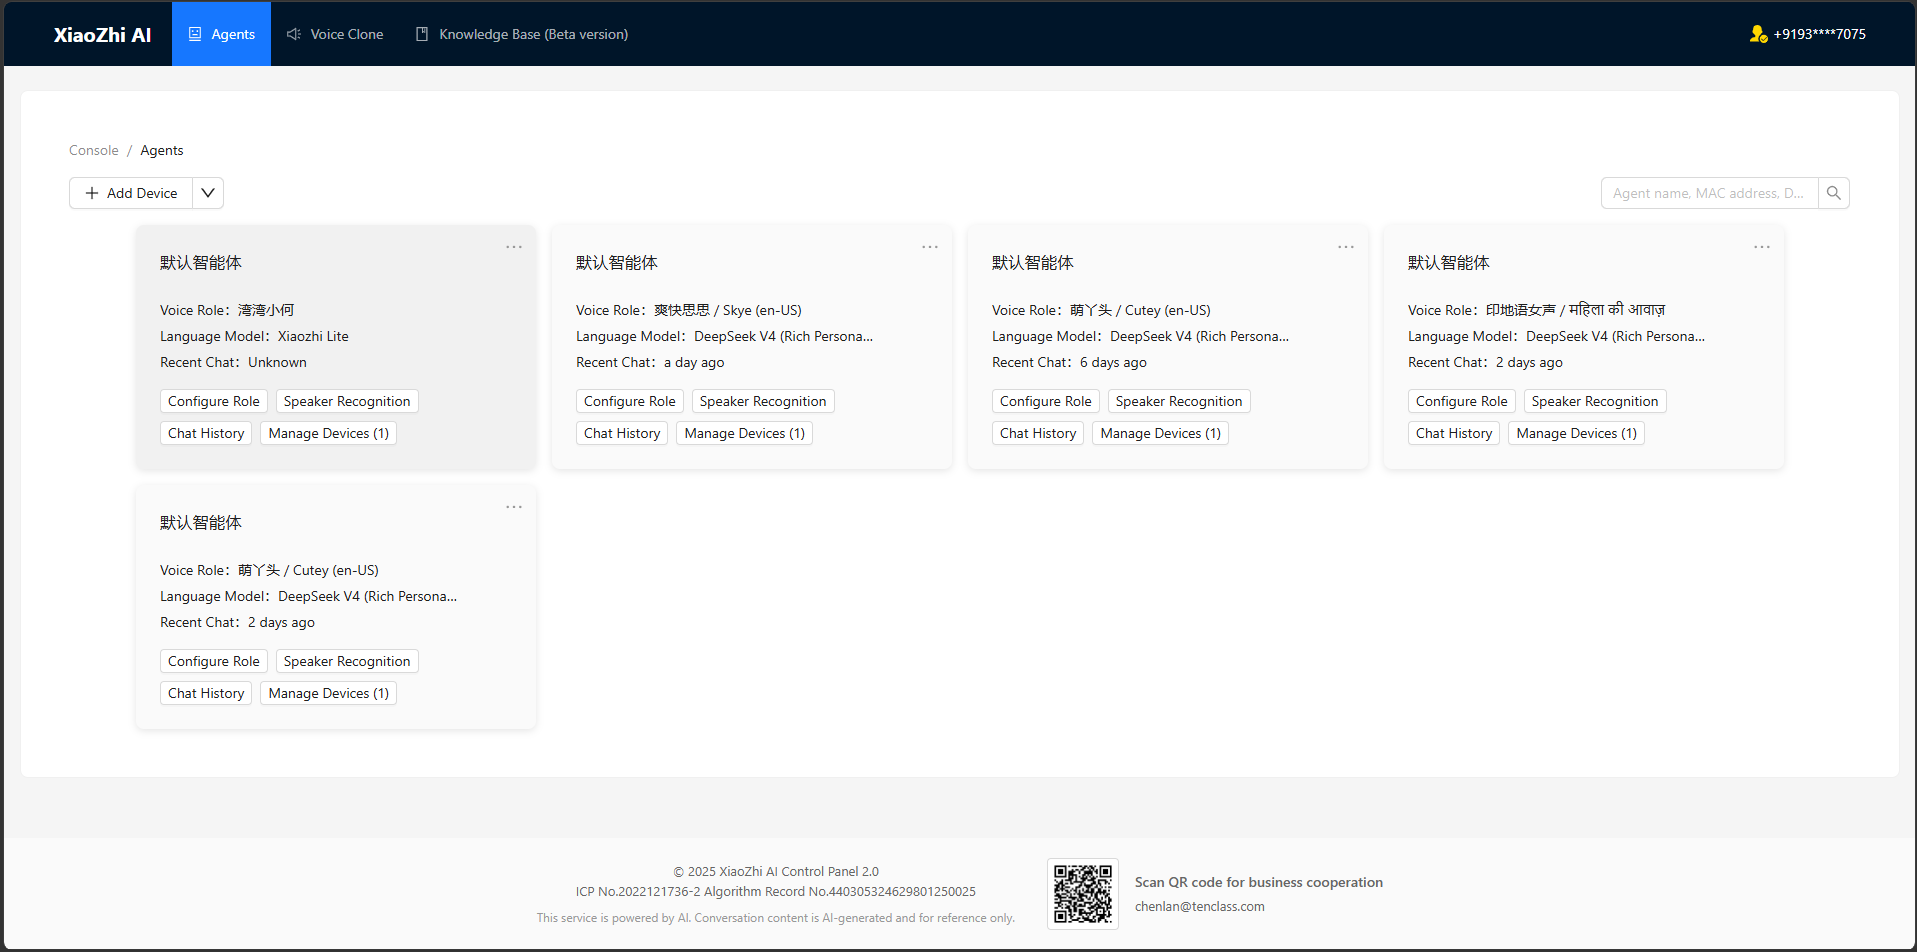Click Recent Chat 6 days ago text
Image resolution: width=1917 pixels, height=952 pixels.
point(1069,362)
